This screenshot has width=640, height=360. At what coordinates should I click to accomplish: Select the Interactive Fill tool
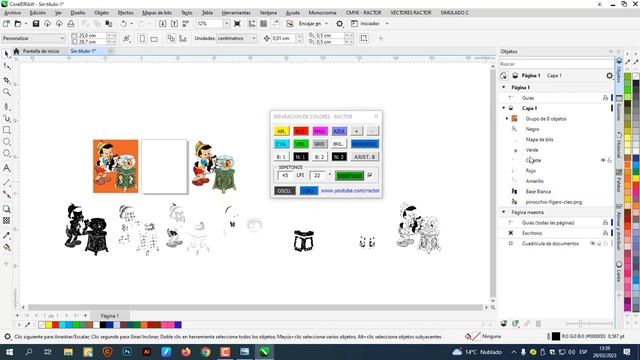(x=7, y=247)
